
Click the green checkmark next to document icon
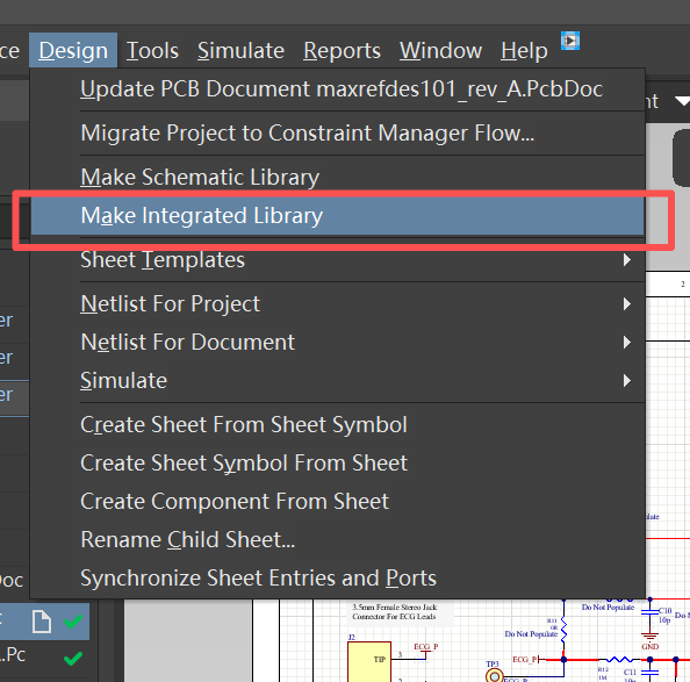coord(73,621)
